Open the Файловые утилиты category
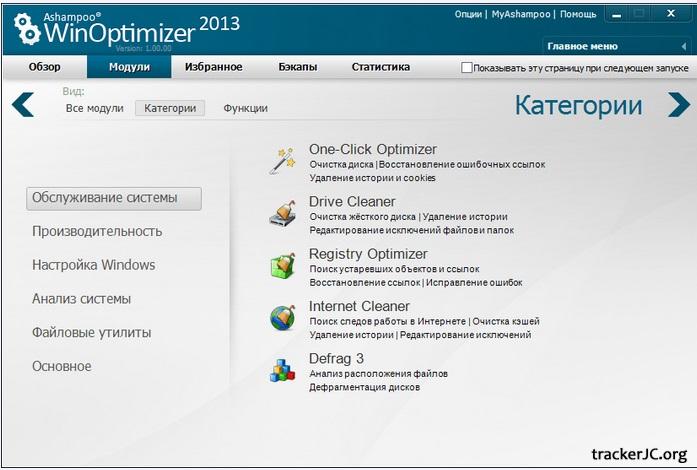 92,333
